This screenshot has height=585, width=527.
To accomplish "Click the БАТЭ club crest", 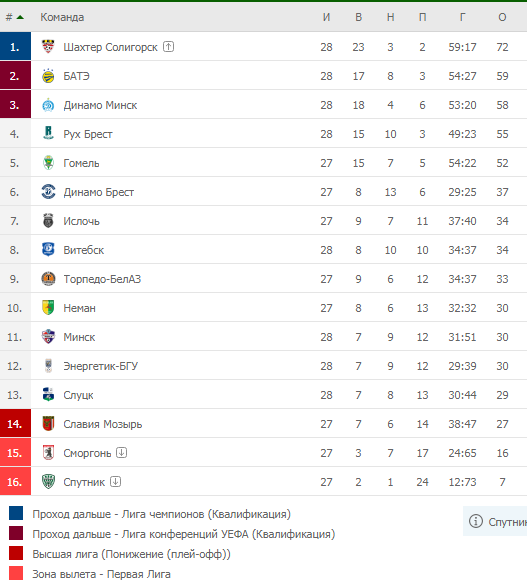I will pos(48,76).
